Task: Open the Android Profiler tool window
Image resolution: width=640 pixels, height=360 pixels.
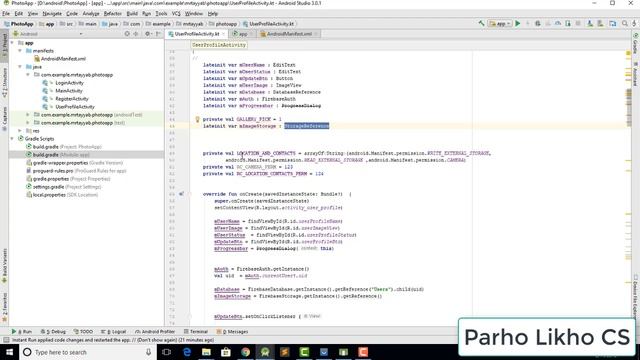Action: (x=155, y=331)
